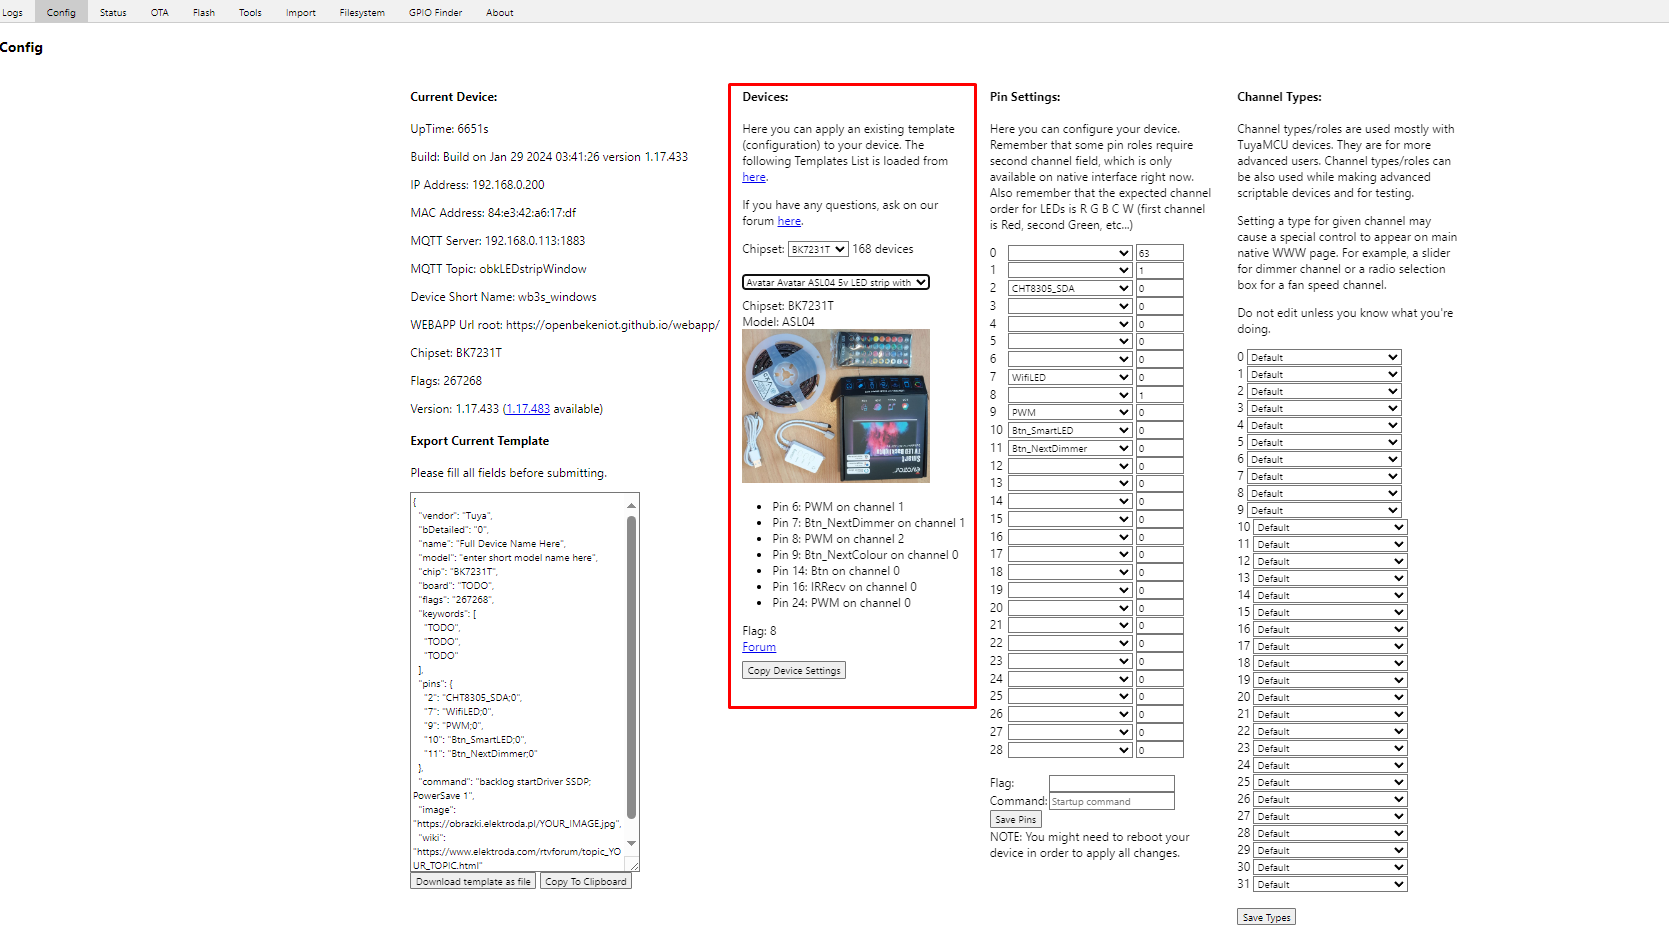Image resolution: width=1669 pixels, height=947 pixels.
Task: Open the Chipset BK7231T dropdown
Action: 818,249
